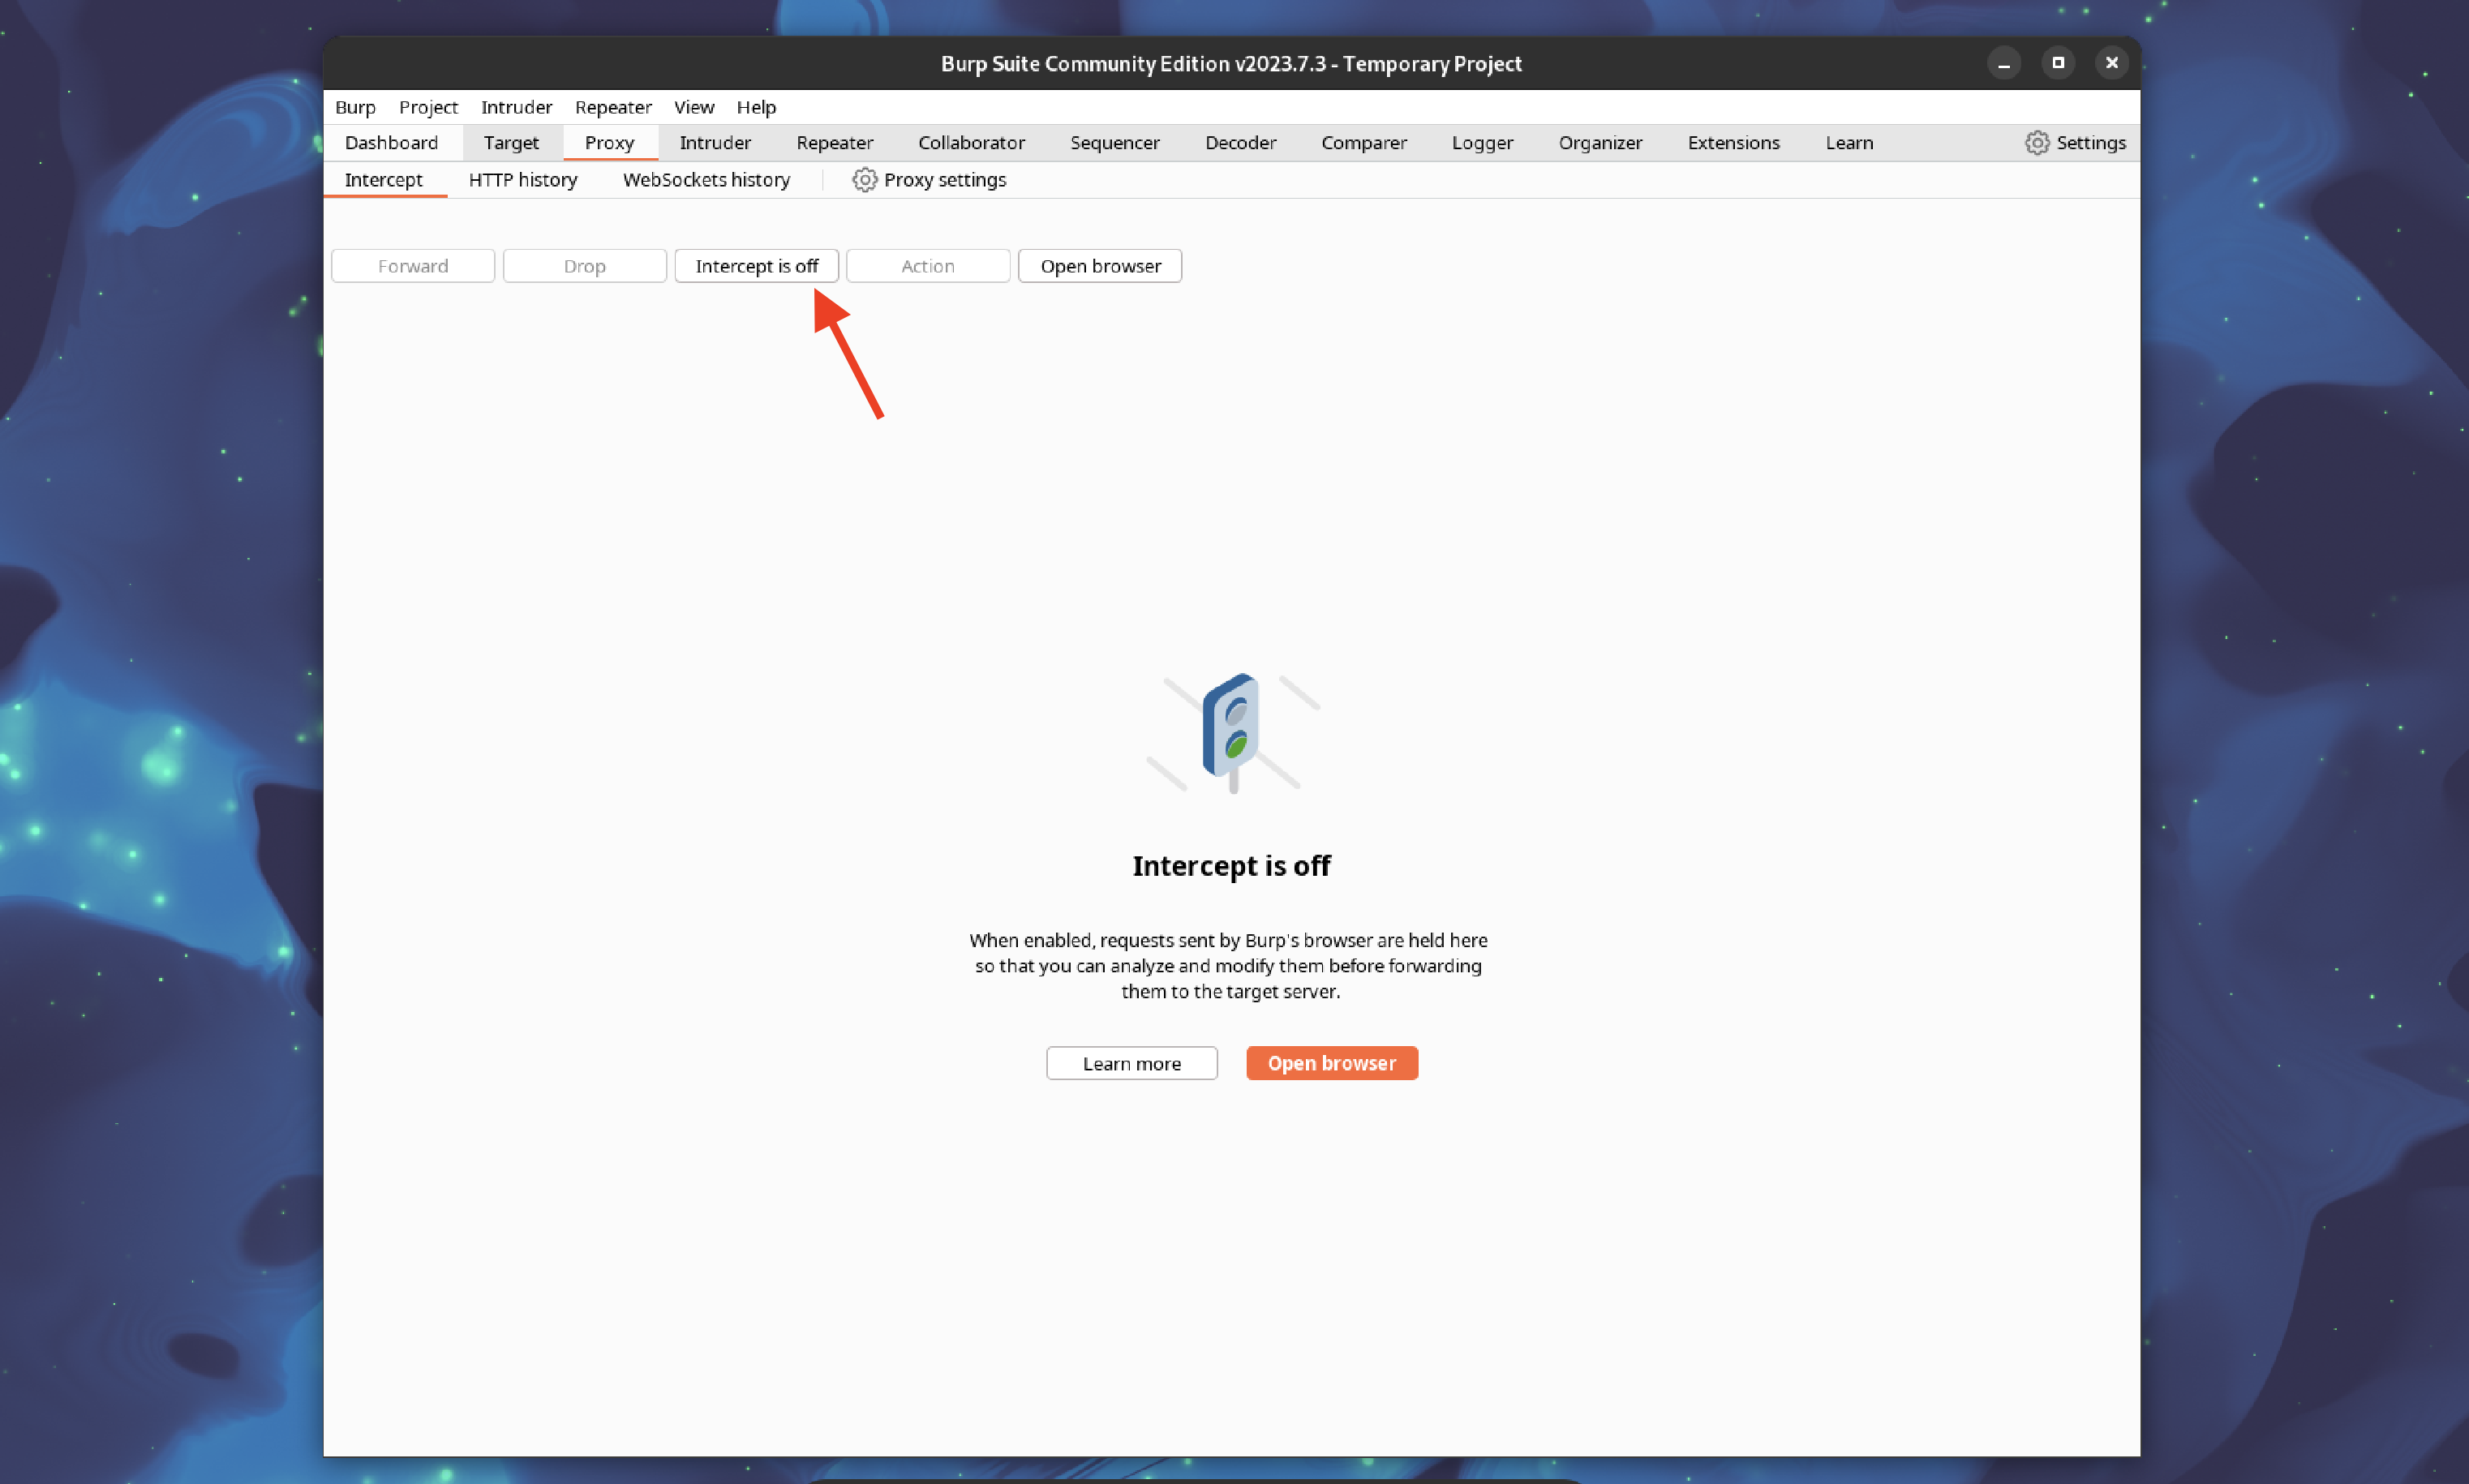This screenshot has width=2469, height=1484.
Task: Switch to the Sequencer tab
Action: (x=1114, y=143)
